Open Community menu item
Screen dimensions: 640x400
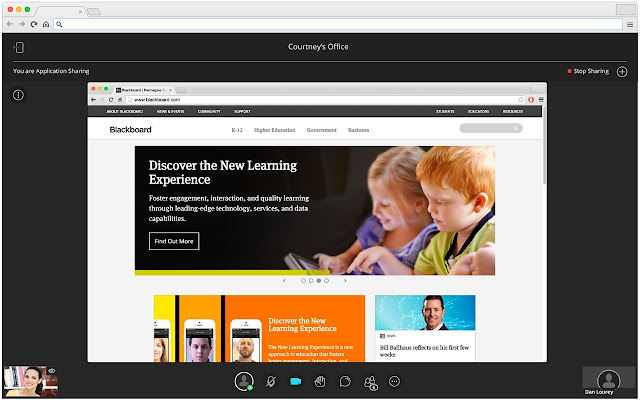(x=209, y=111)
